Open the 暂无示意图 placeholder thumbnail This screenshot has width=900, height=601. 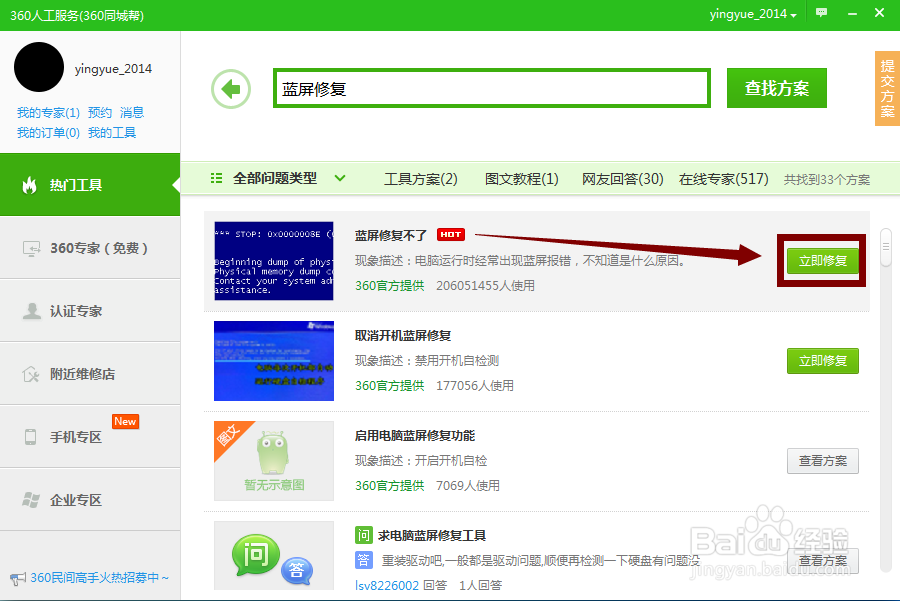click(x=274, y=461)
